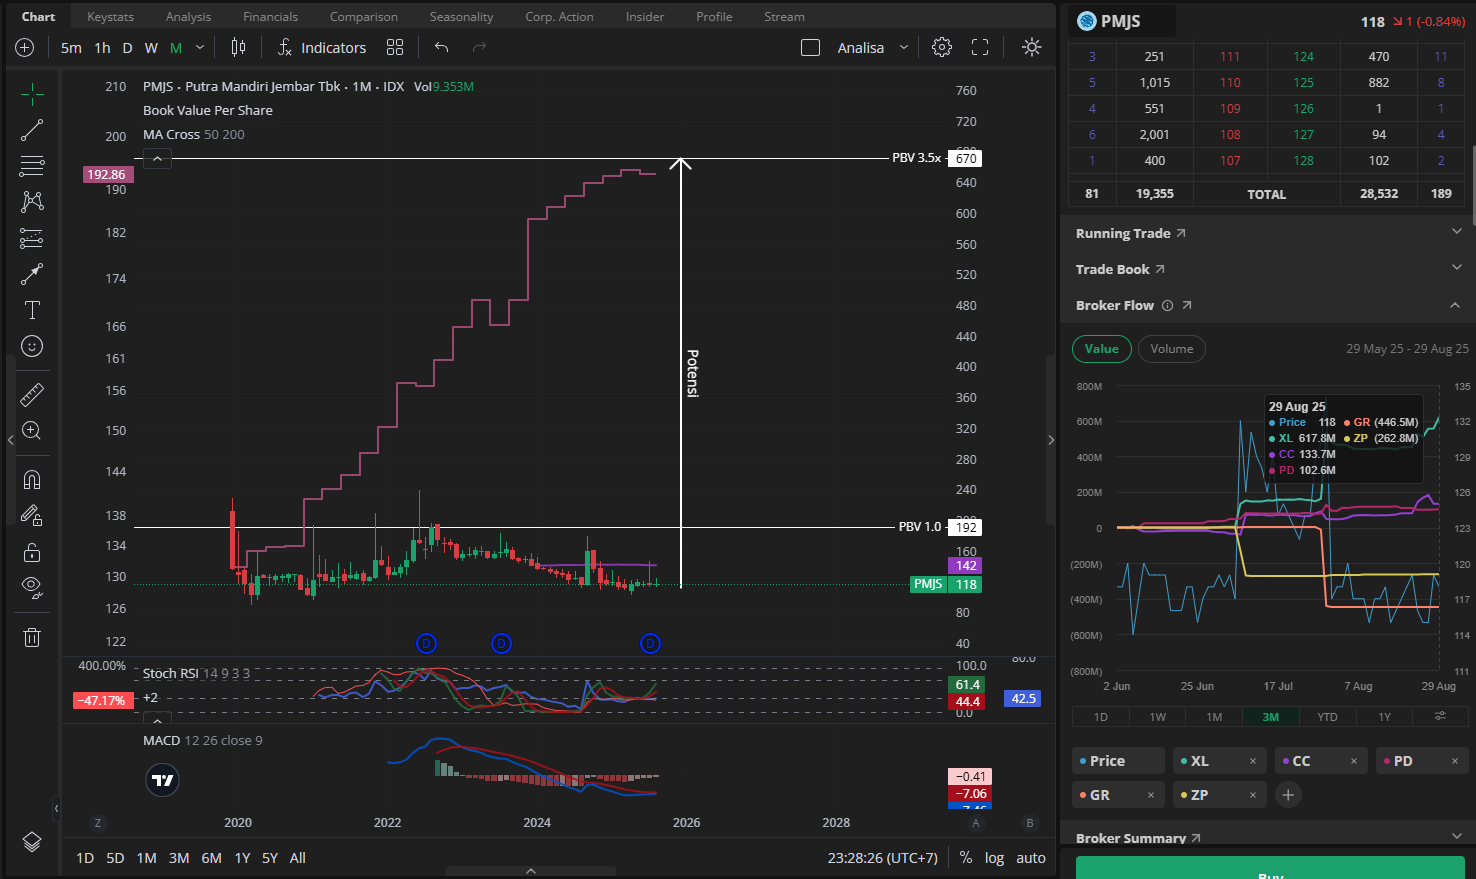The width and height of the screenshot is (1476, 879).
Task: Redo the chart action
Action: (479, 47)
